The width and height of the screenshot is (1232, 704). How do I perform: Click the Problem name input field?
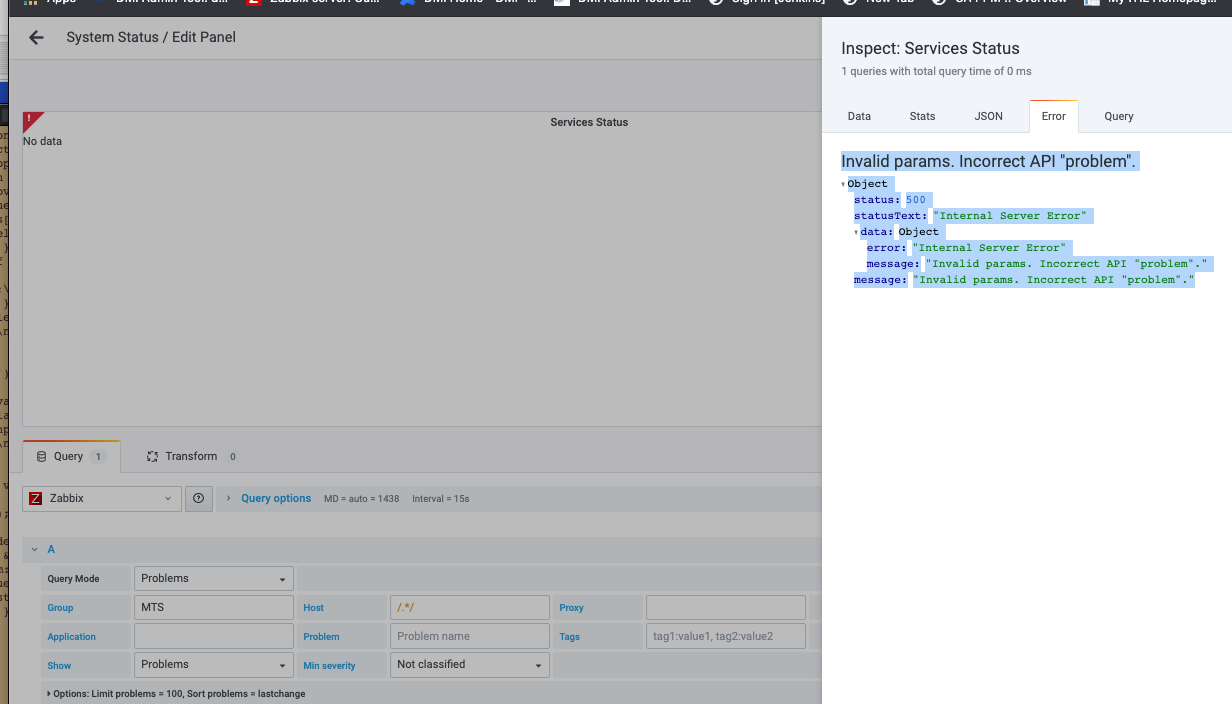[469, 636]
